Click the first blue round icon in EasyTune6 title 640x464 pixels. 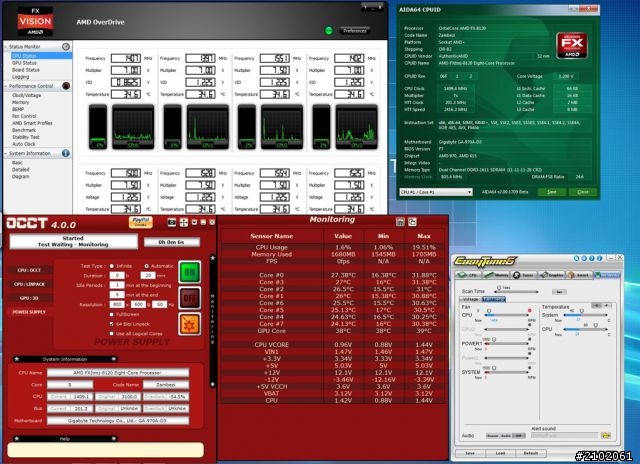(x=577, y=258)
